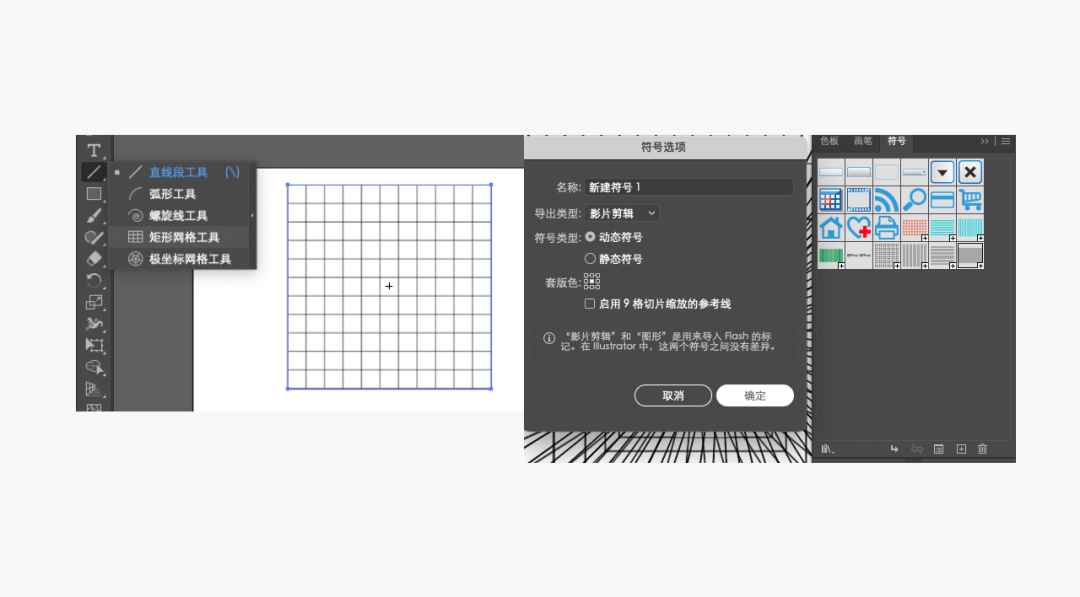Click the Break Link to Symbol icon
Viewport: 1080px width, 597px height.
point(917,449)
